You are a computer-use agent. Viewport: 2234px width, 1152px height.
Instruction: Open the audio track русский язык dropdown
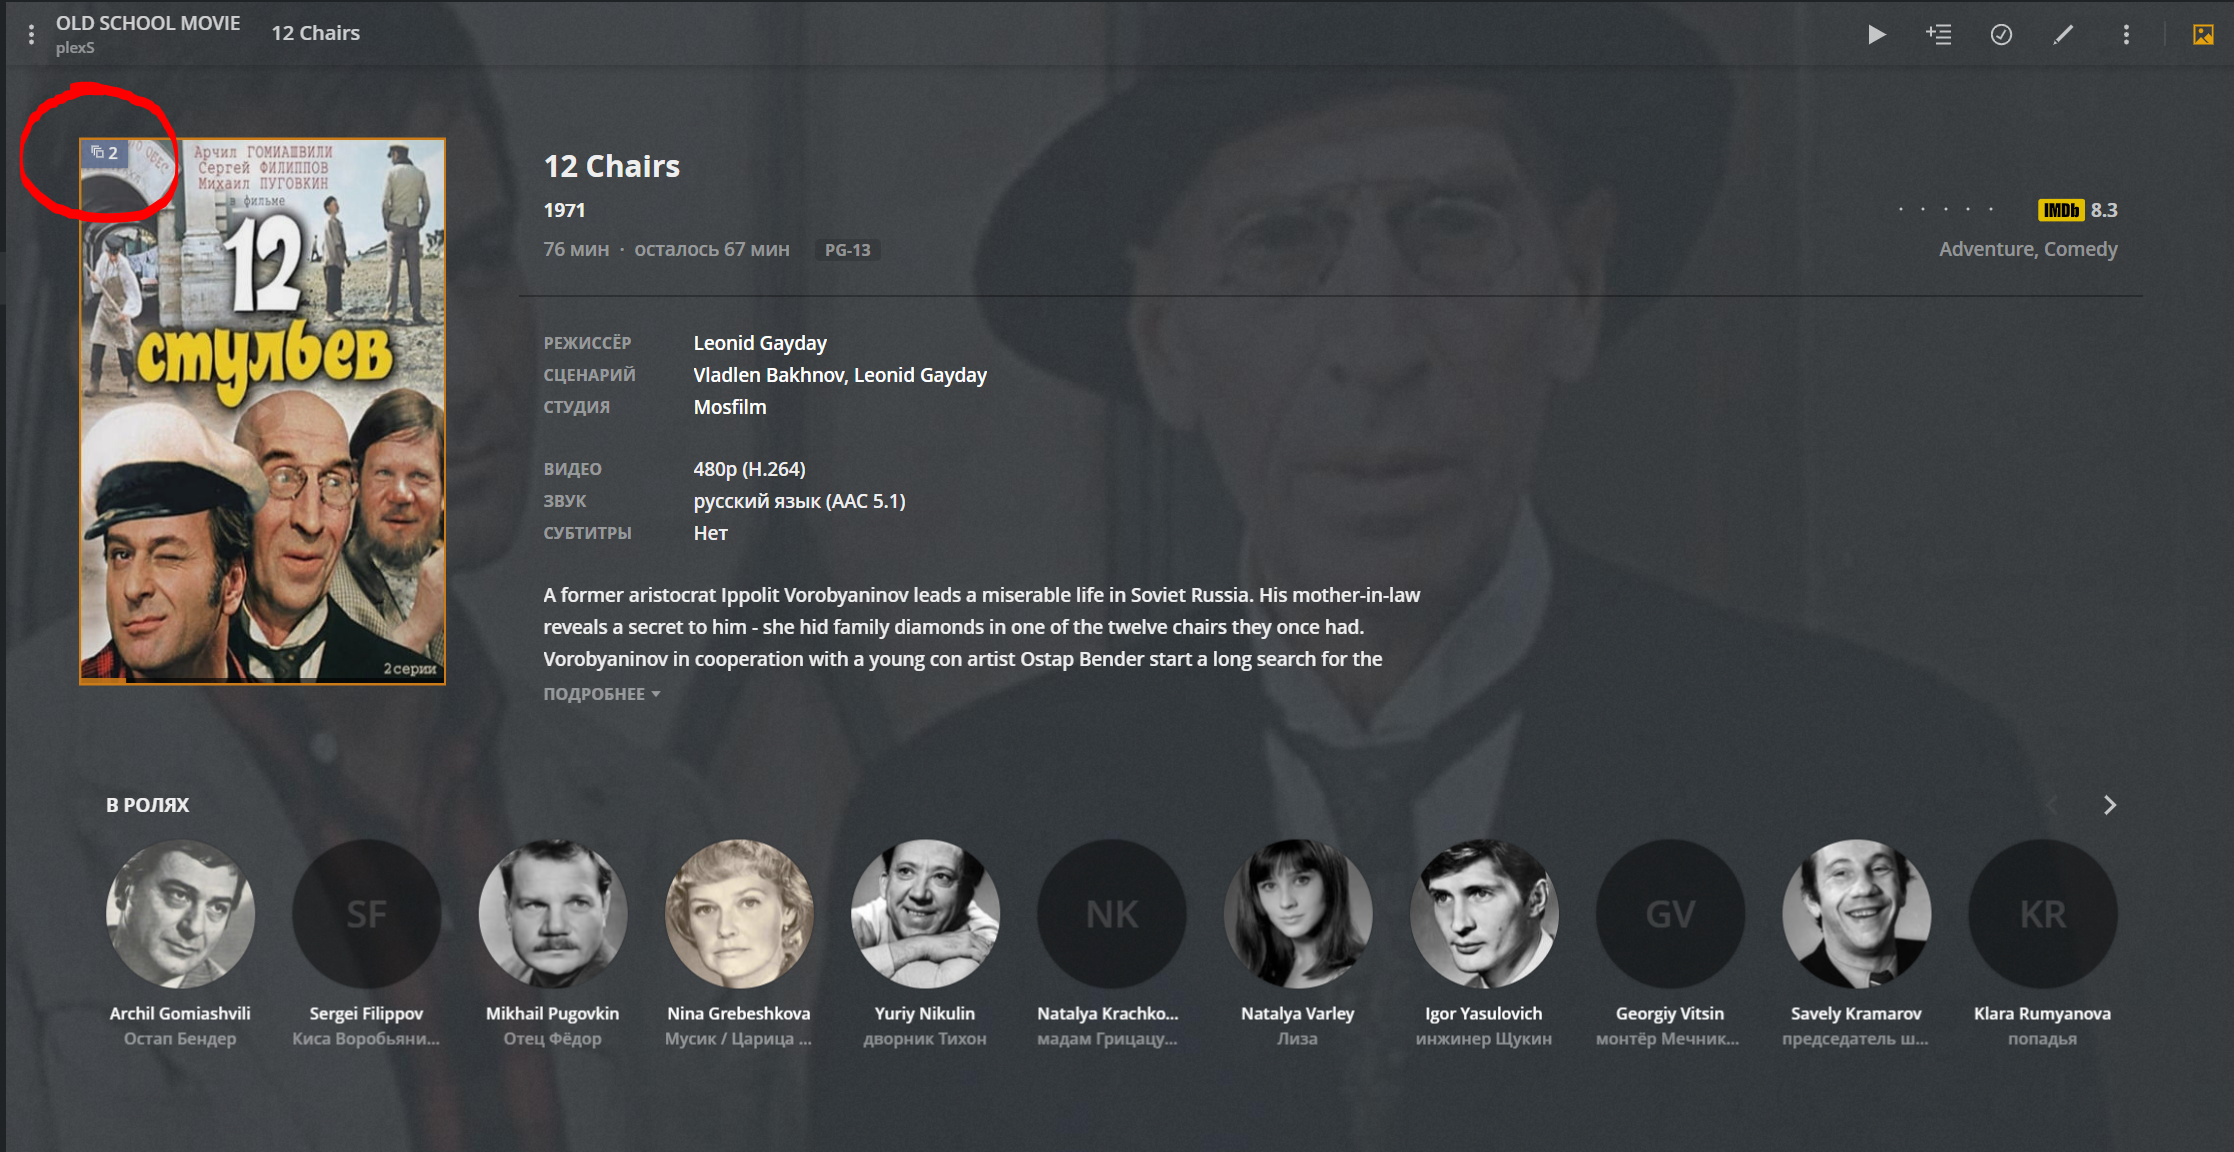(799, 501)
